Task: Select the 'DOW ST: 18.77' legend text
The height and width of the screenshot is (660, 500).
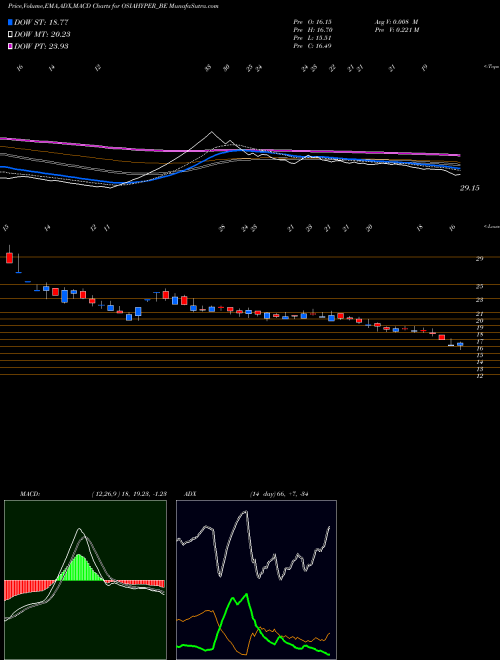Action: (41, 22)
